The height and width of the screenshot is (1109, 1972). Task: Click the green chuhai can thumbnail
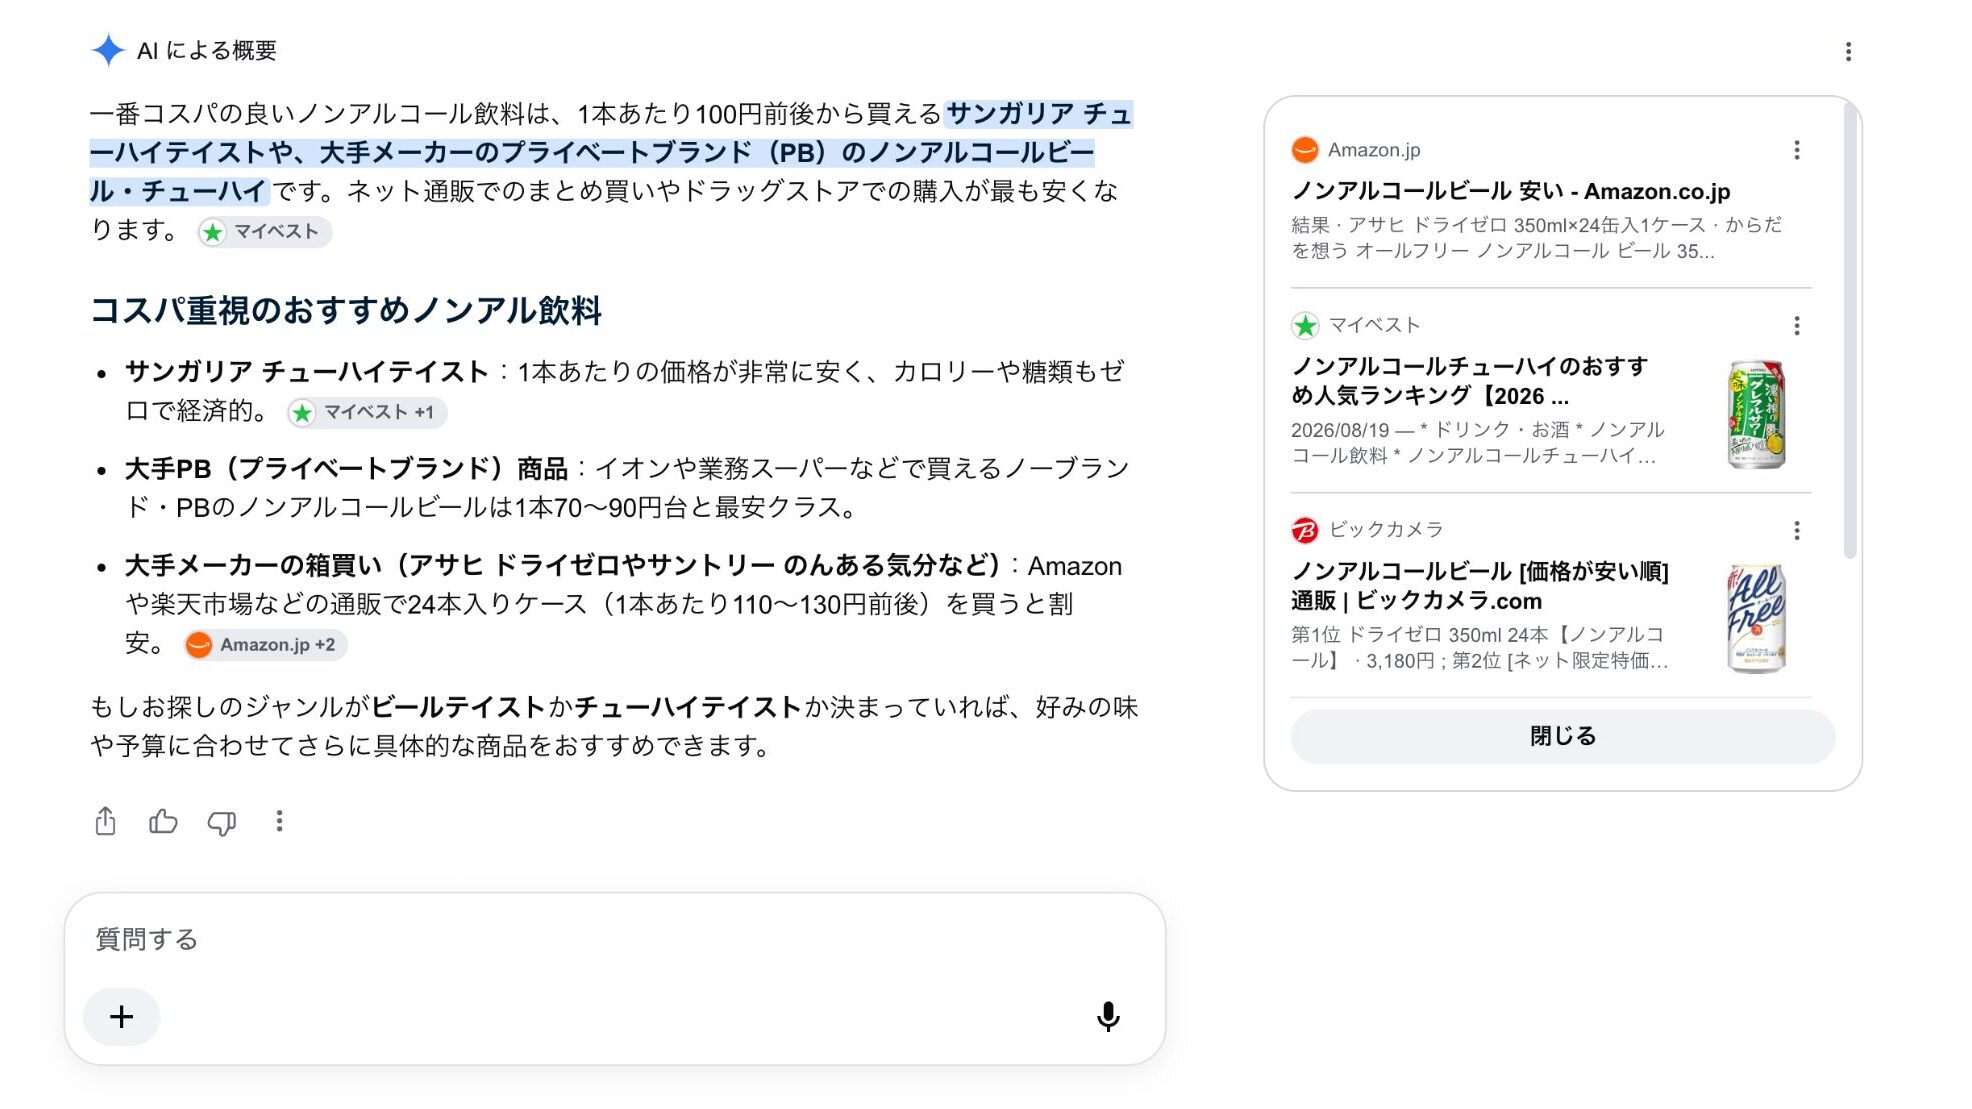coord(1756,414)
